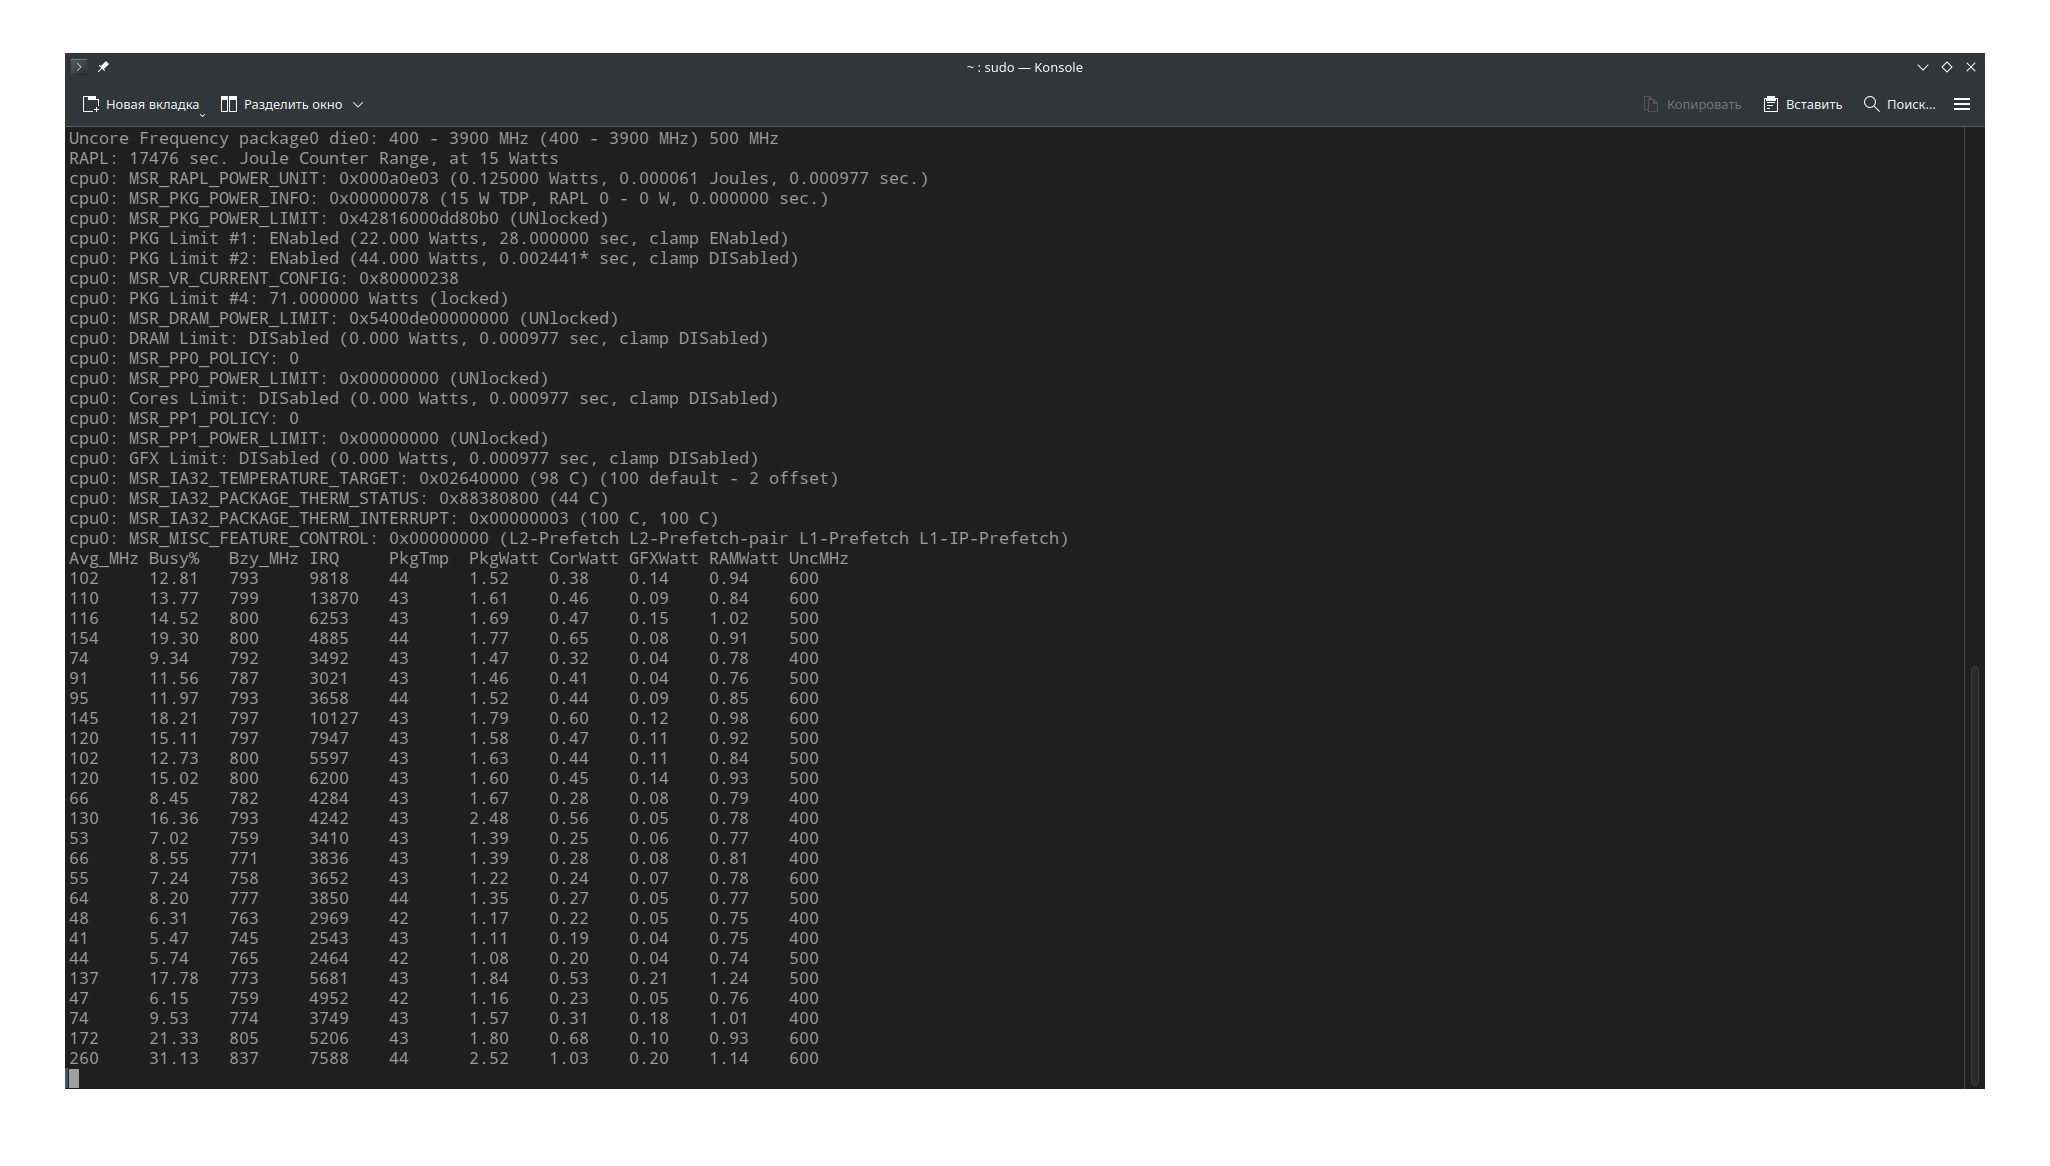Click the IRQ value 13870
This screenshot has width=2050, height=1166.
click(x=333, y=598)
